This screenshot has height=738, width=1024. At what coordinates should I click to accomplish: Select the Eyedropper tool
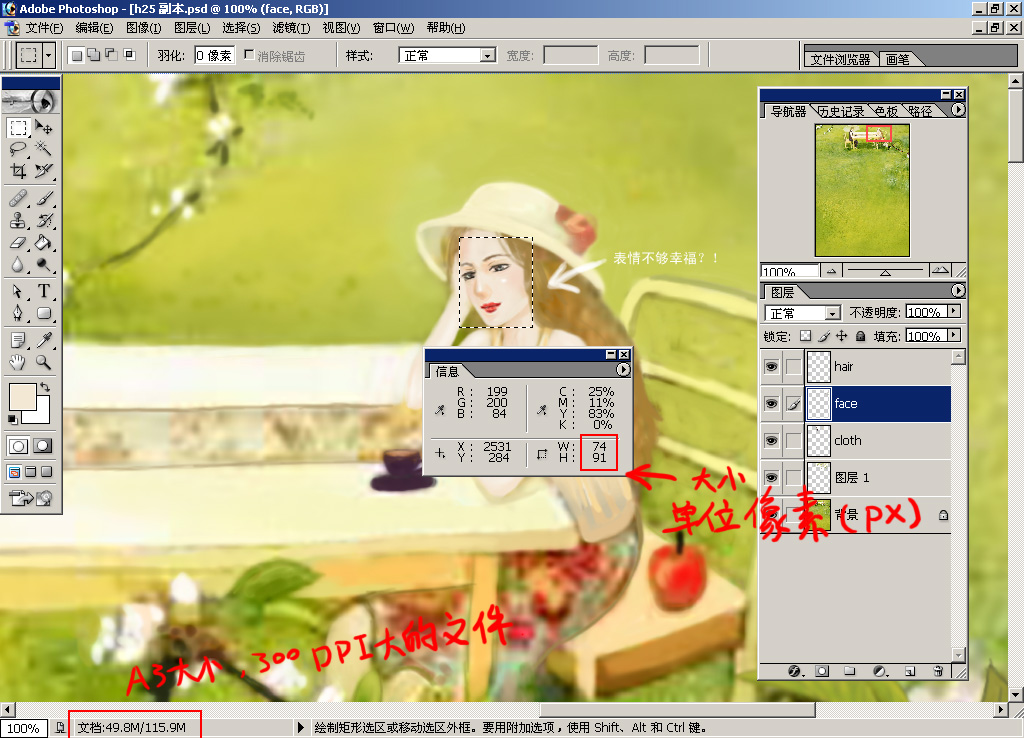point(43,340)
